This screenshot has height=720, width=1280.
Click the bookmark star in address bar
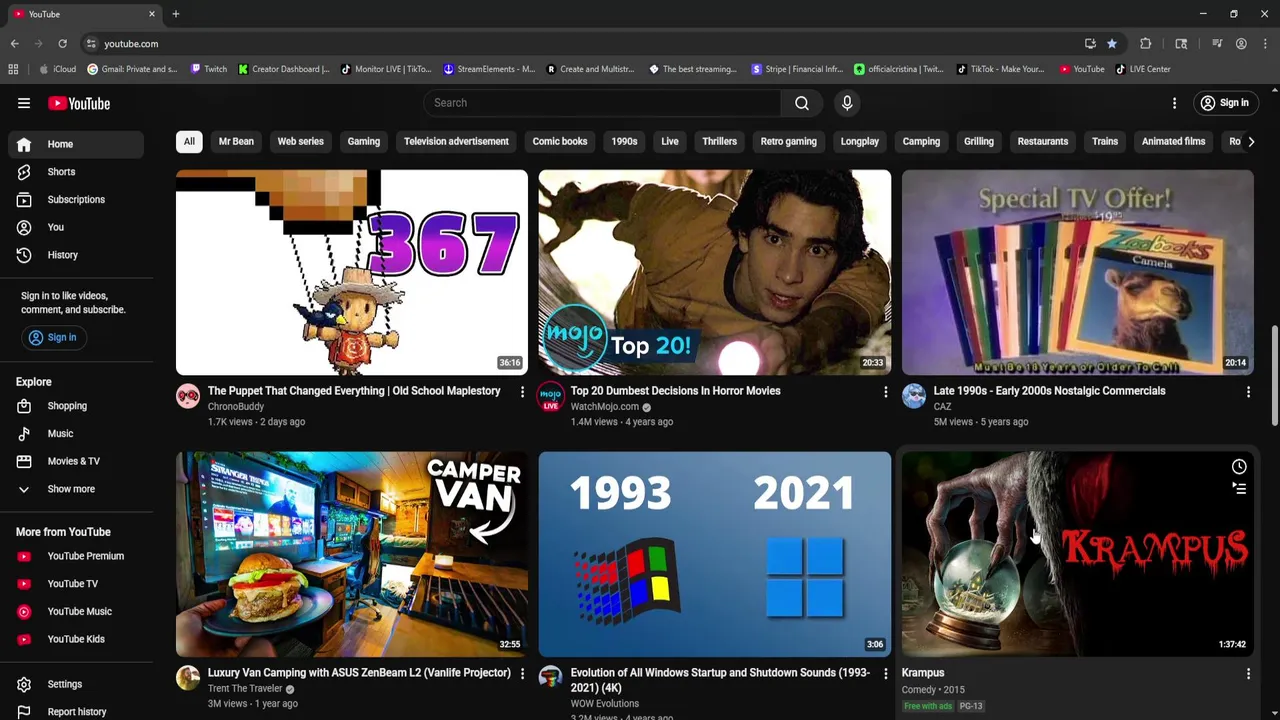[1112, 44]
